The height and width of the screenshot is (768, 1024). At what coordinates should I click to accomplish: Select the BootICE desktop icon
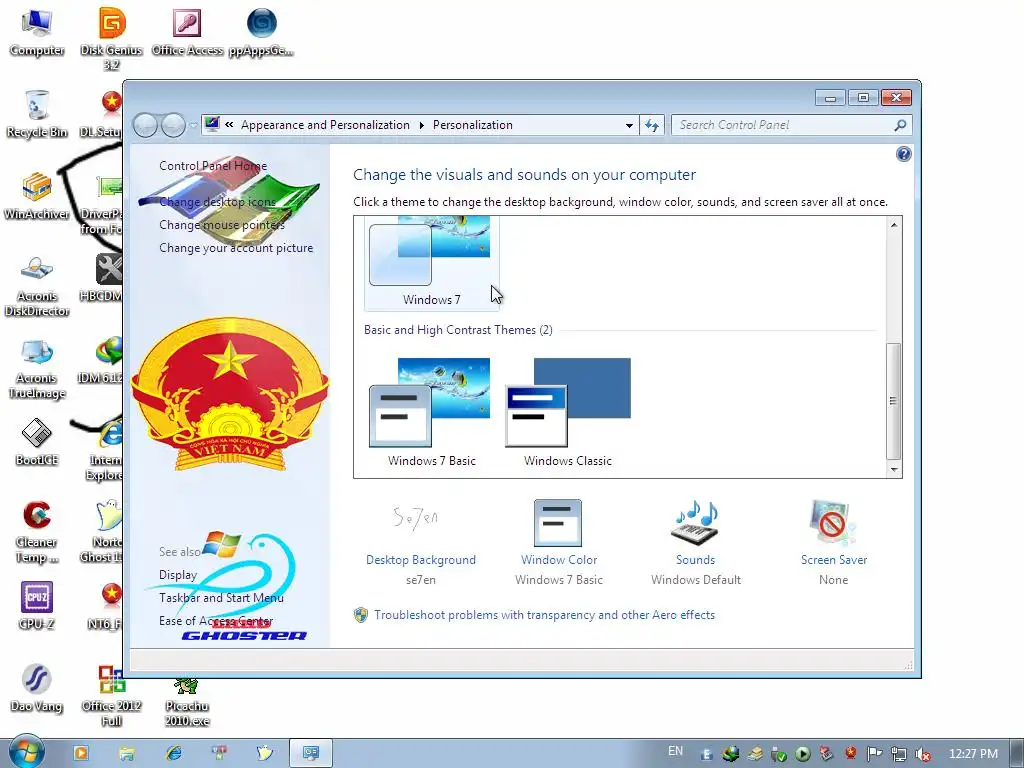(37, 442)
